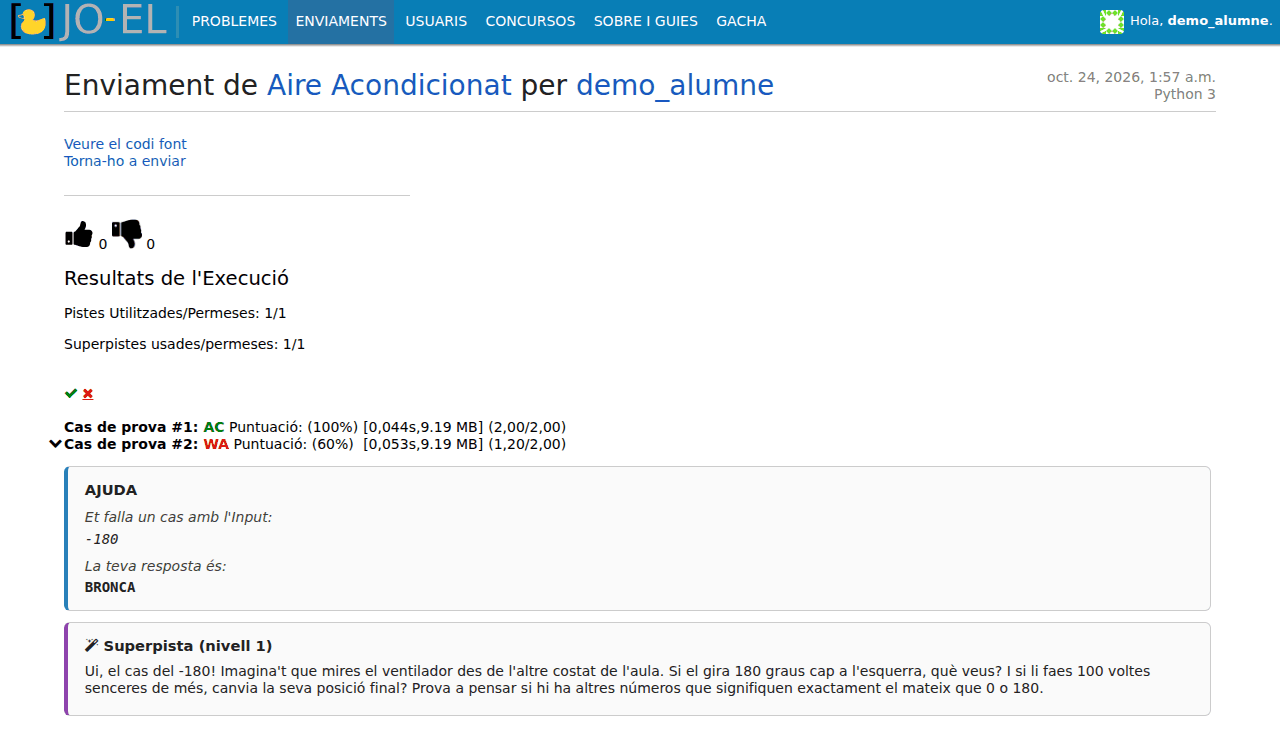Navigate to CONCURSOS
Image resolution: width=1280 pixels, height=731 pixels.
coord(530,21)
